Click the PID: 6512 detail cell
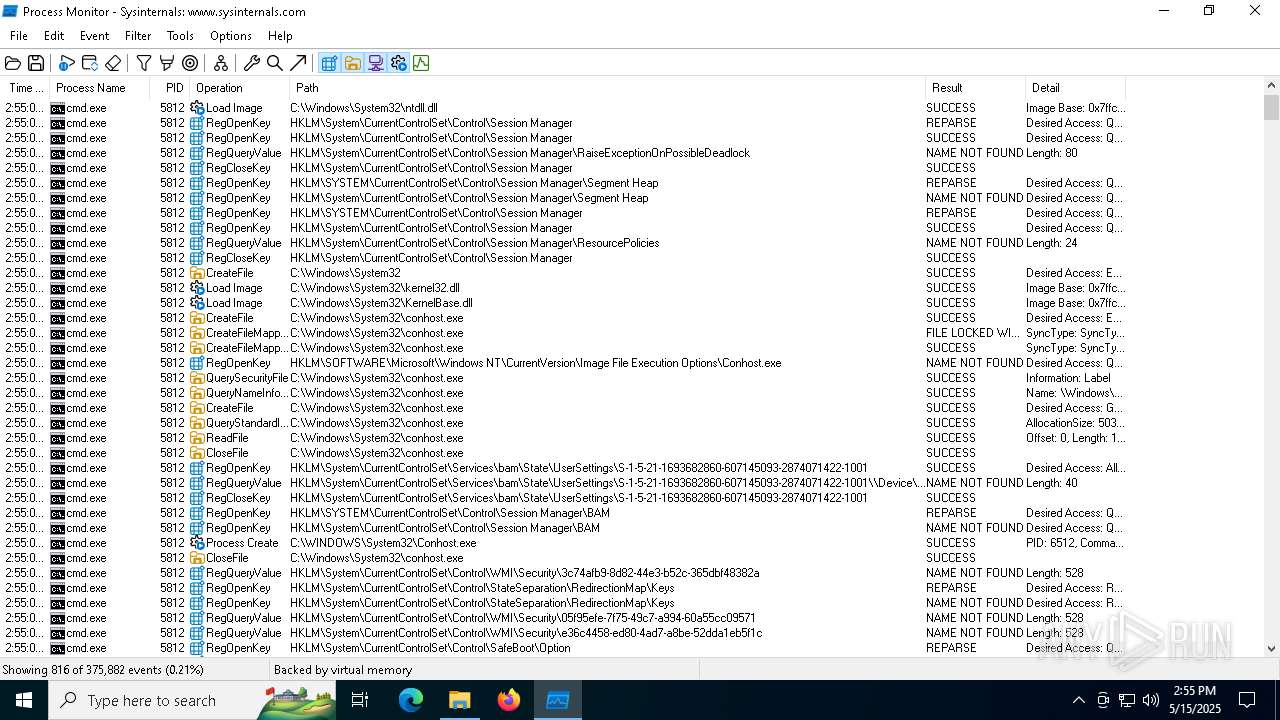 pyautogui.click(x=1074, y=543)
